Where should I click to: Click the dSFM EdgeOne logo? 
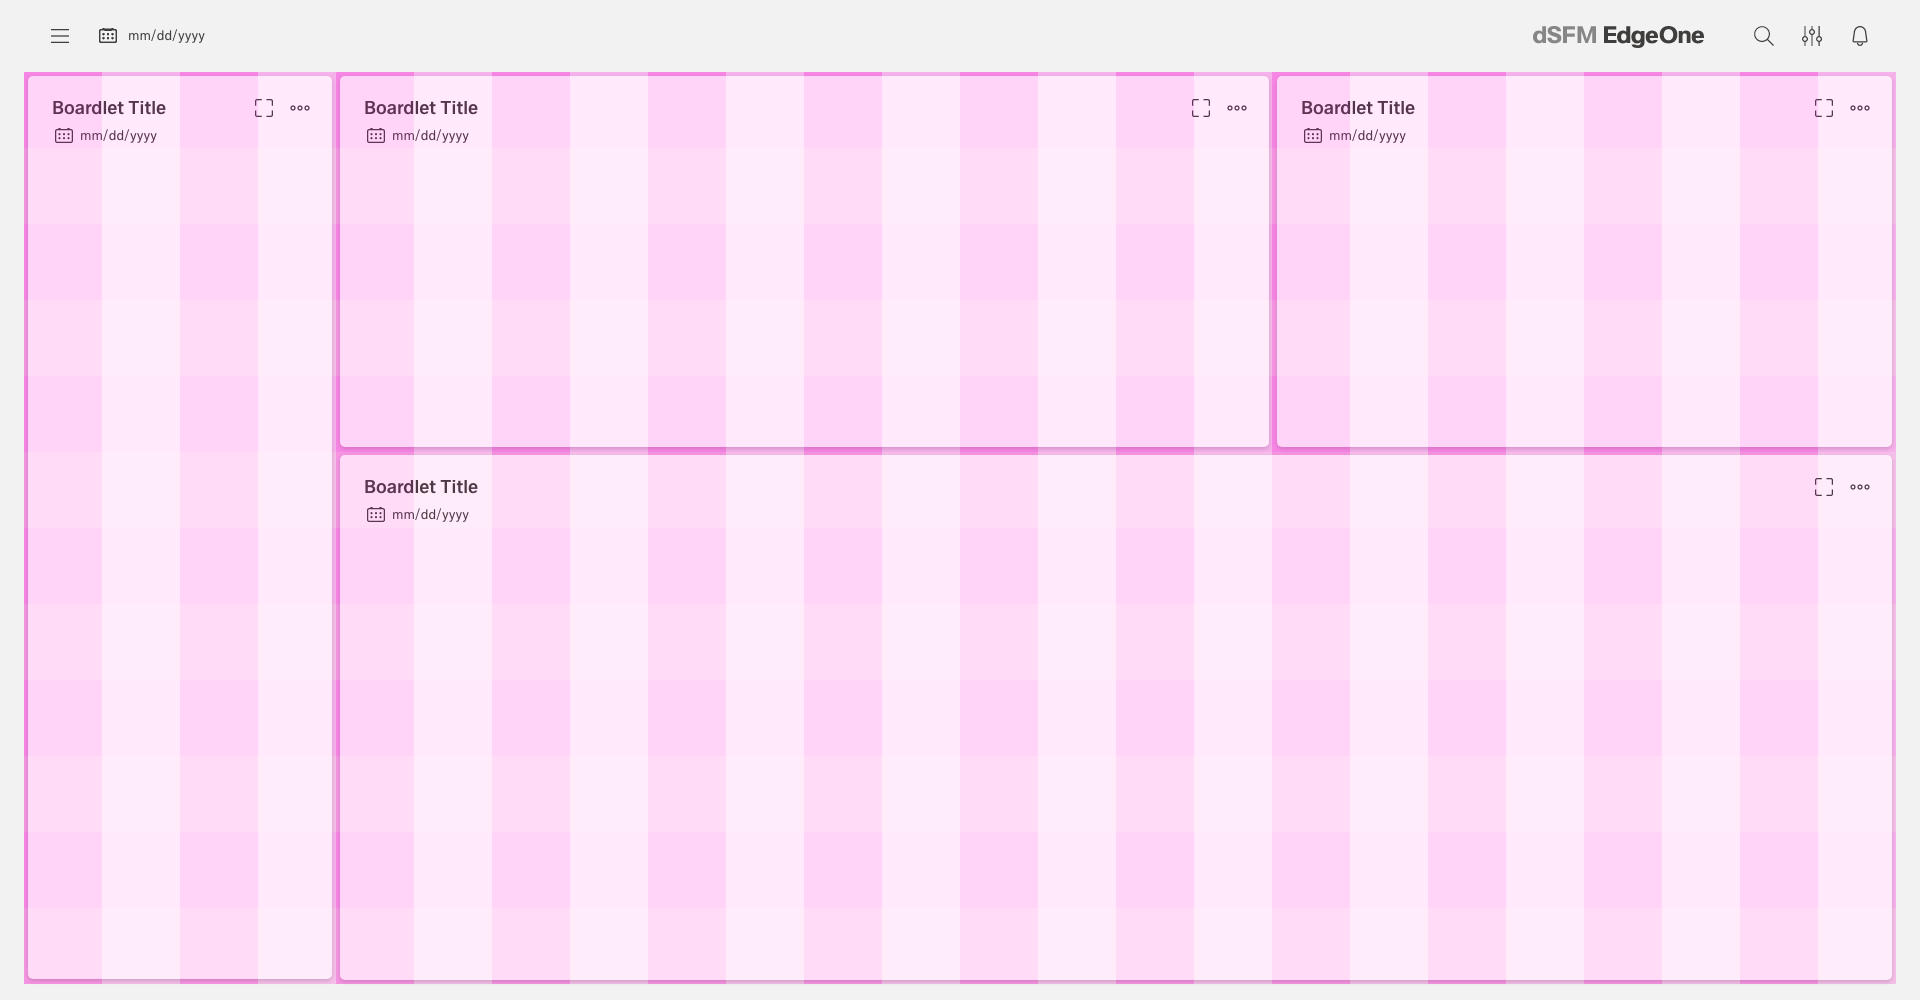tap(1618, 36)
